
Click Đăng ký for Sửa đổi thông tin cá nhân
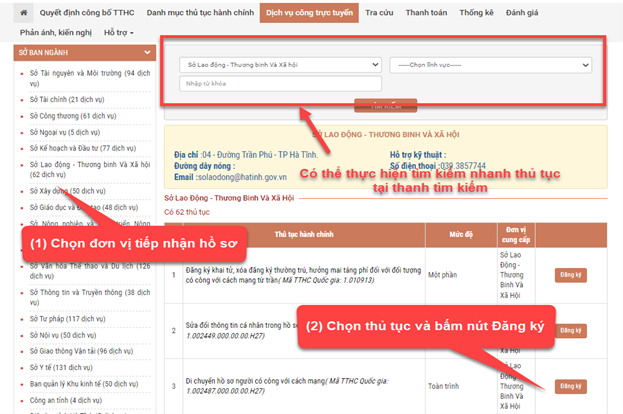[x=571, y=331]
